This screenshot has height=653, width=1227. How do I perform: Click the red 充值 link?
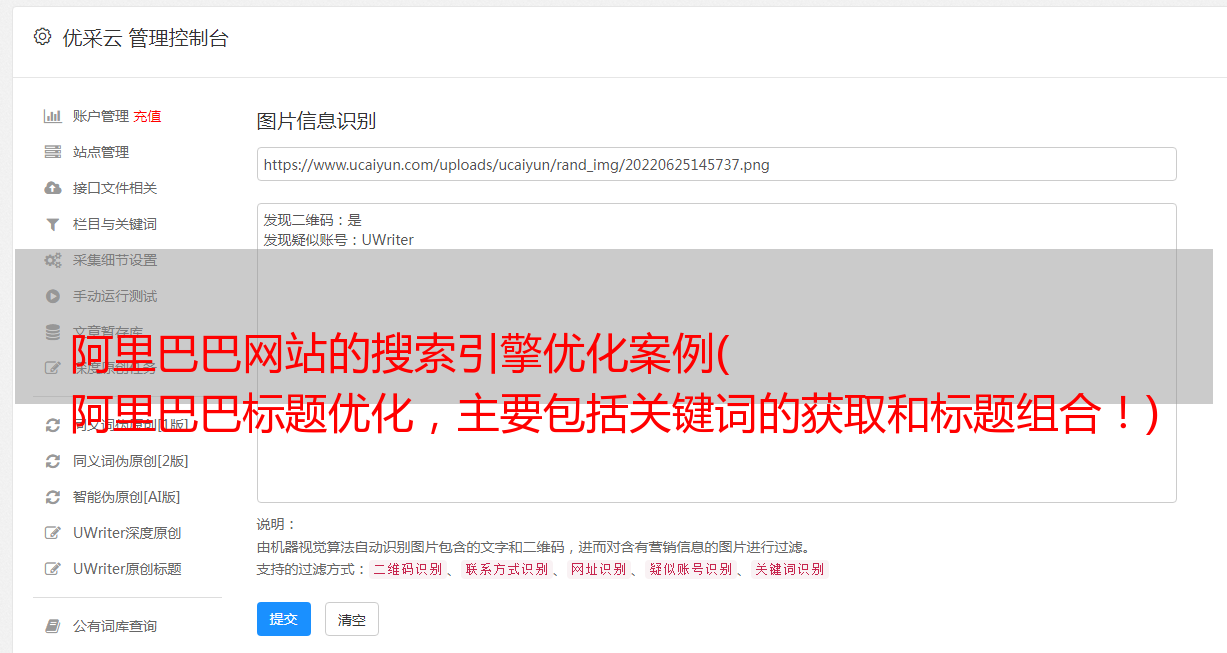coord(147,116)
